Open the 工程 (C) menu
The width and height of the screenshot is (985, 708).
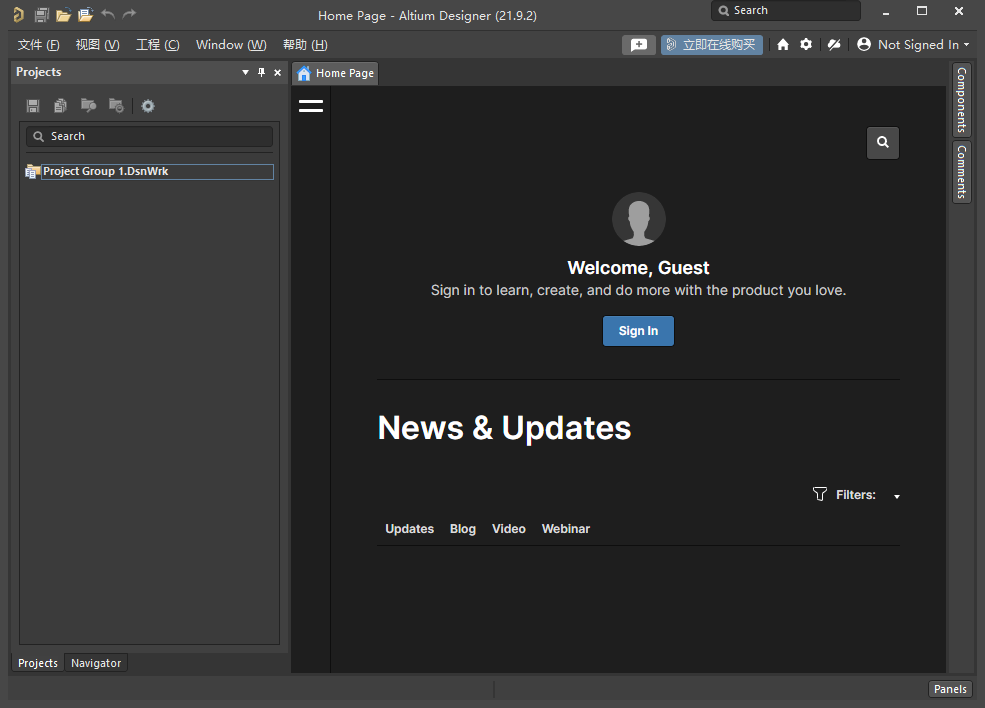click(x=157, y=45)
